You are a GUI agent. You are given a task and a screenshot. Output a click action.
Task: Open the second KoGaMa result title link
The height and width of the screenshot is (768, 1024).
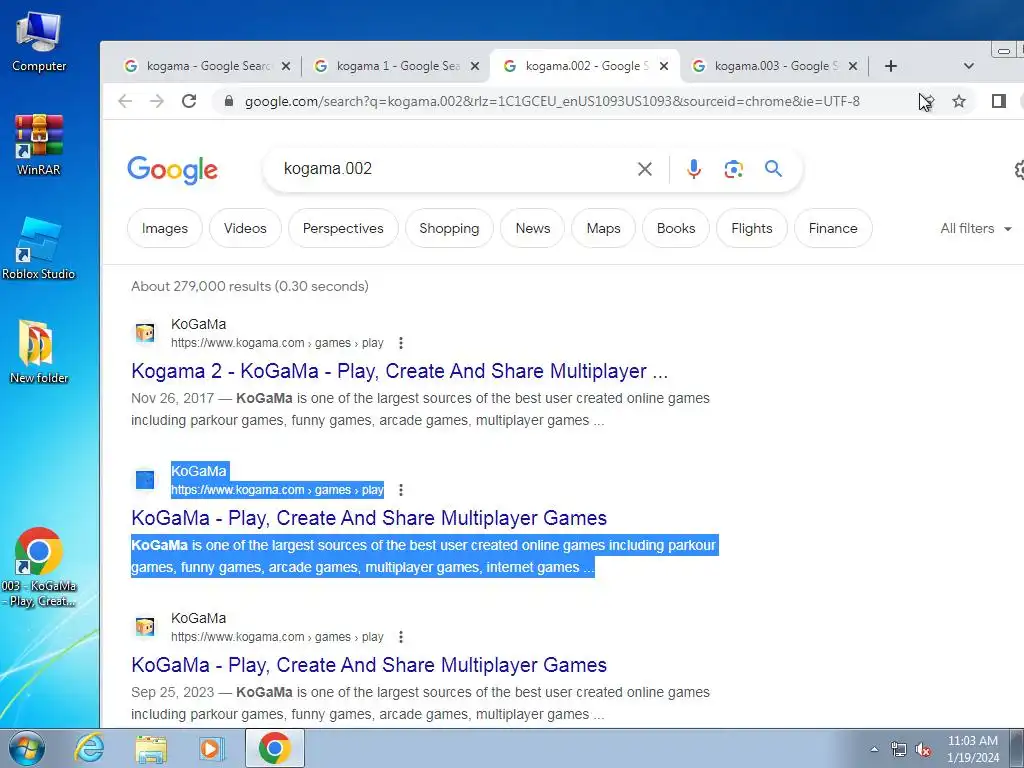click(x=369, y=518)
